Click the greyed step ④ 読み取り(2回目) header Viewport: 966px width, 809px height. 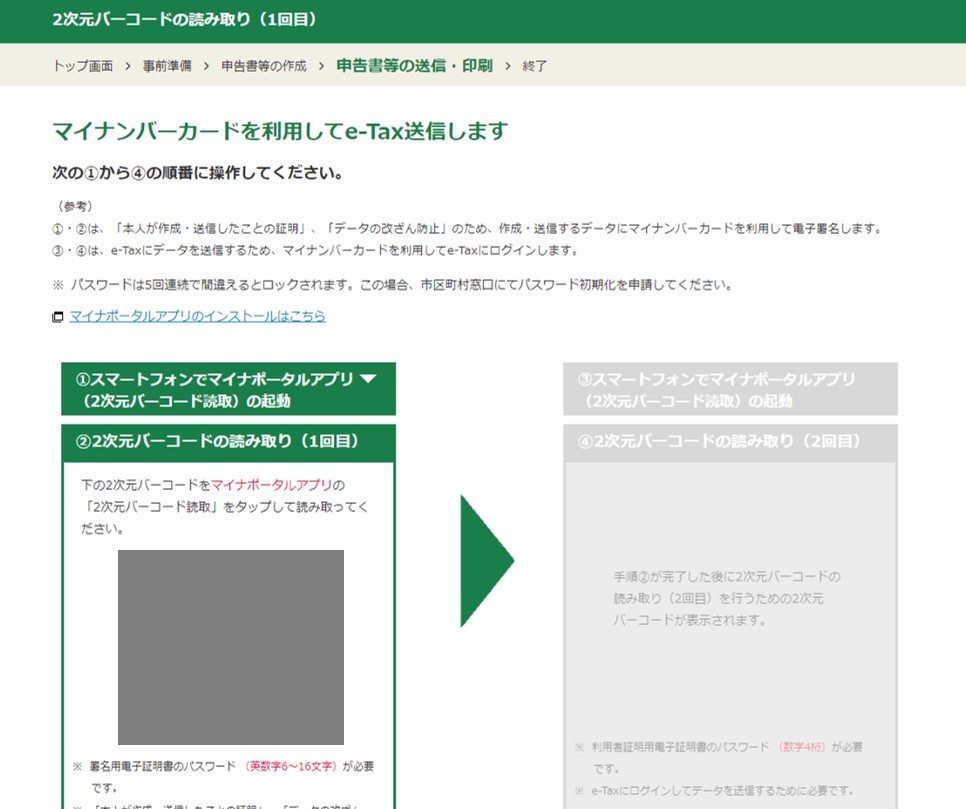click(x=730, y=442)
